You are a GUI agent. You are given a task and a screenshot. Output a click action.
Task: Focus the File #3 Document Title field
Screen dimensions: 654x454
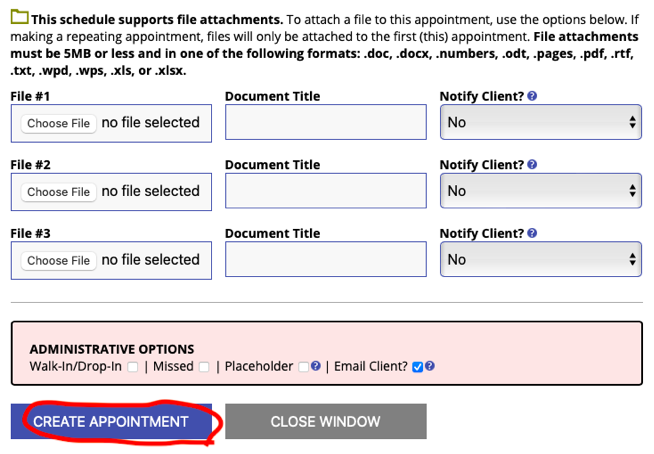(x=326, y=259)
